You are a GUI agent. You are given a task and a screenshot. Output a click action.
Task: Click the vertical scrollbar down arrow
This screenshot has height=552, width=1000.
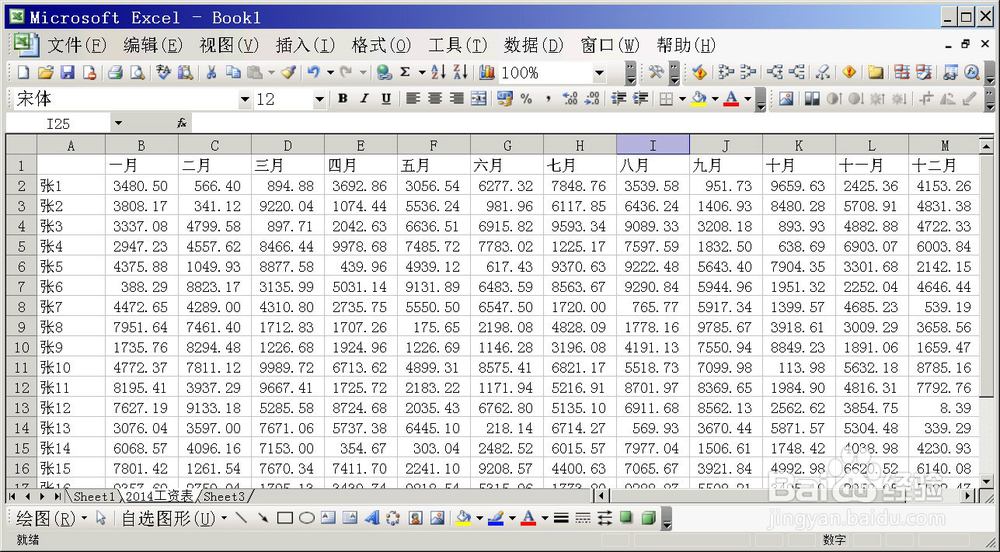coord(987,481)
